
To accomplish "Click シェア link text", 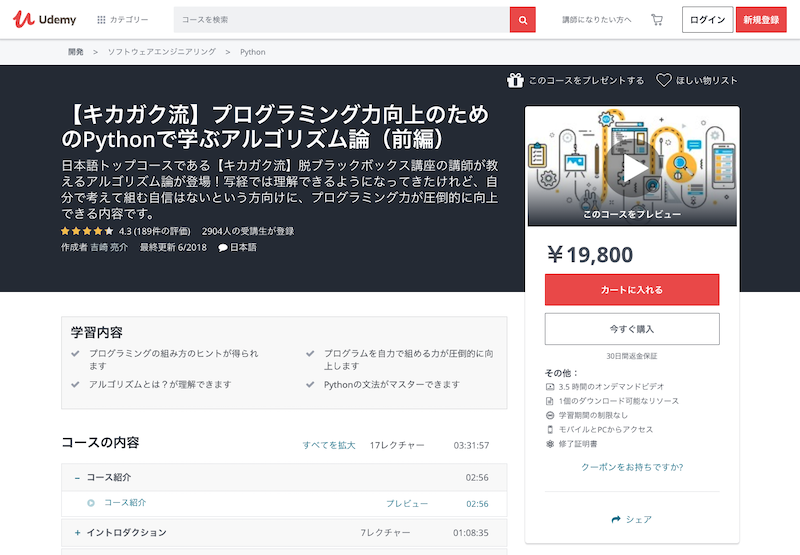I will (x=639, y=519).
